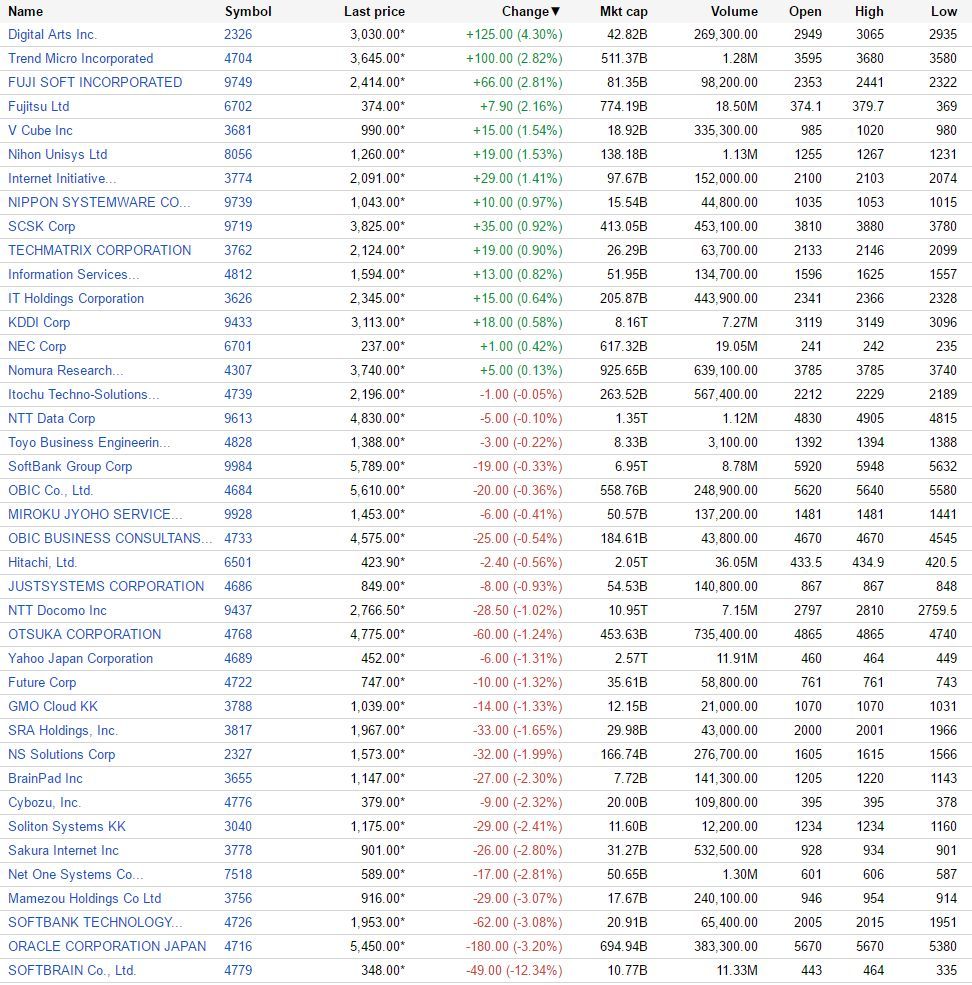The image size is (972, 985).
Task: Open NS Solutions Corp link
Action: [62, 754]
